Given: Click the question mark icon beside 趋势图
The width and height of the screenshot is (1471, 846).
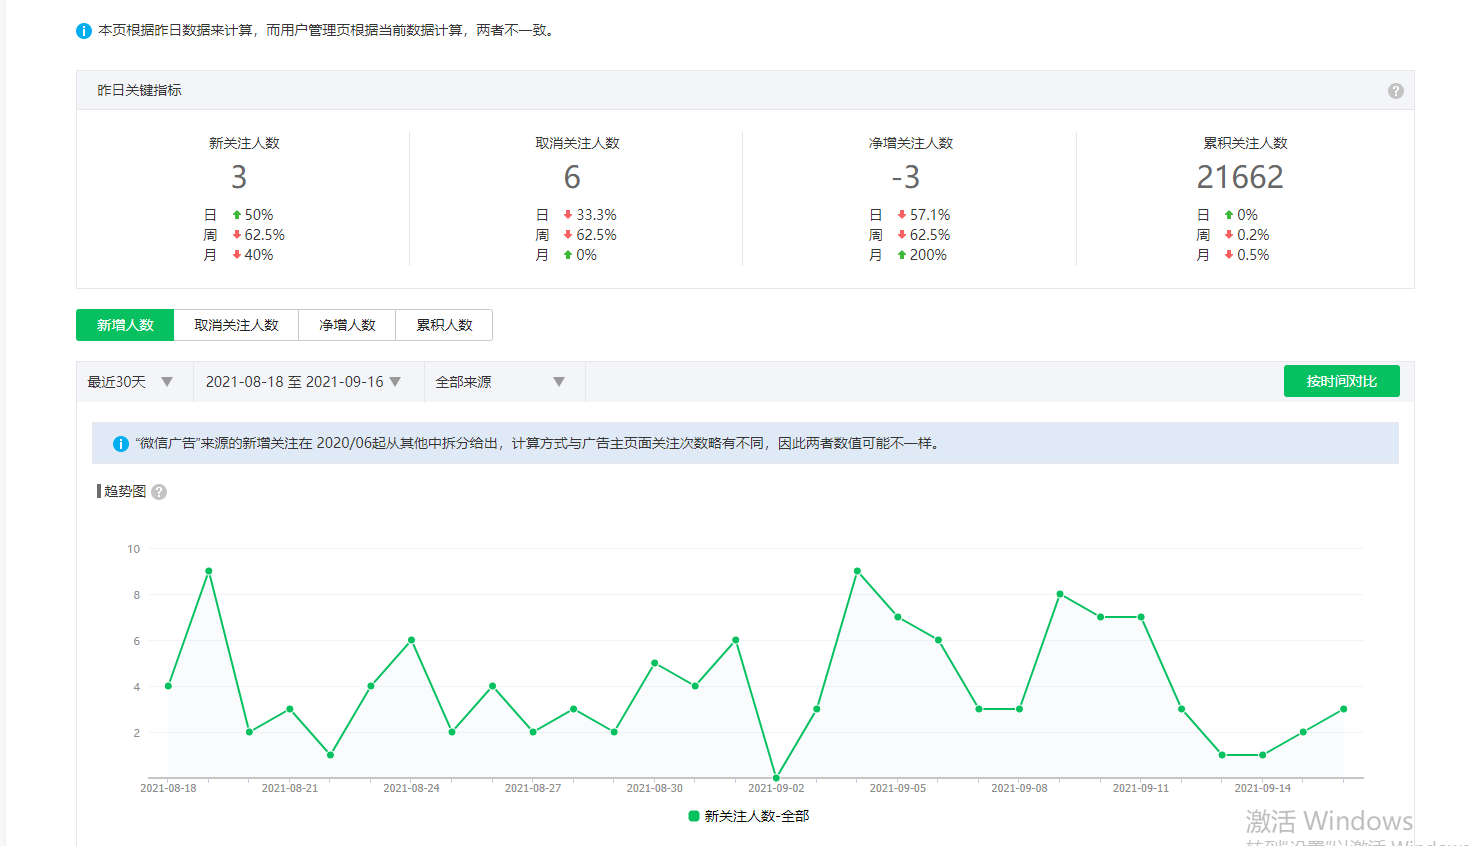Looking at the screenshot, I should (x=159, y=492).
